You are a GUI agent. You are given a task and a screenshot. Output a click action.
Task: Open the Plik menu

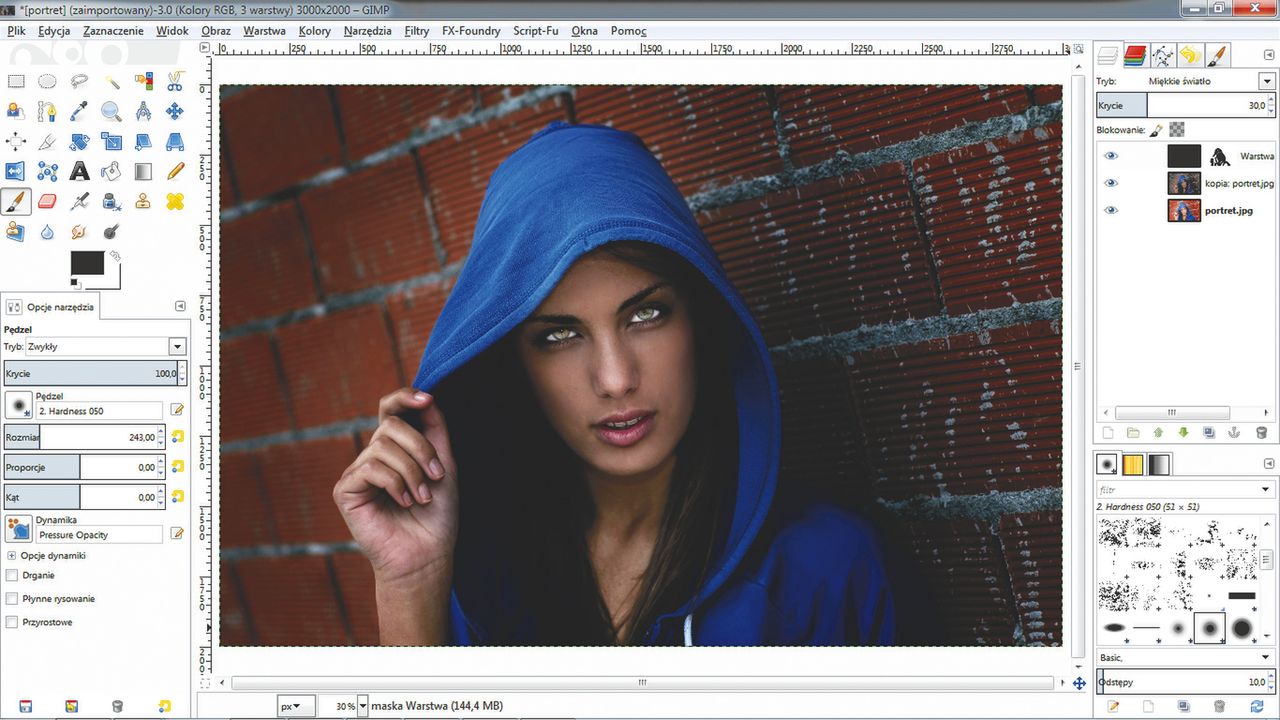click(15, 31)
